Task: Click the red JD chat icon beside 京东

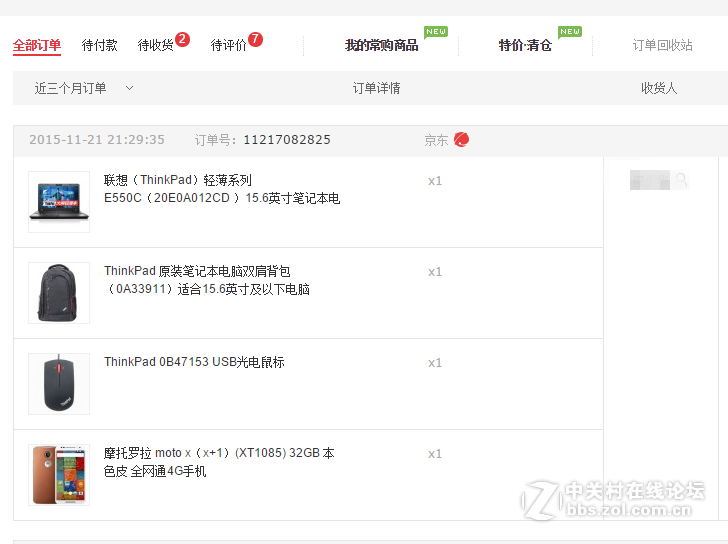Action: (x=462, y=139)
